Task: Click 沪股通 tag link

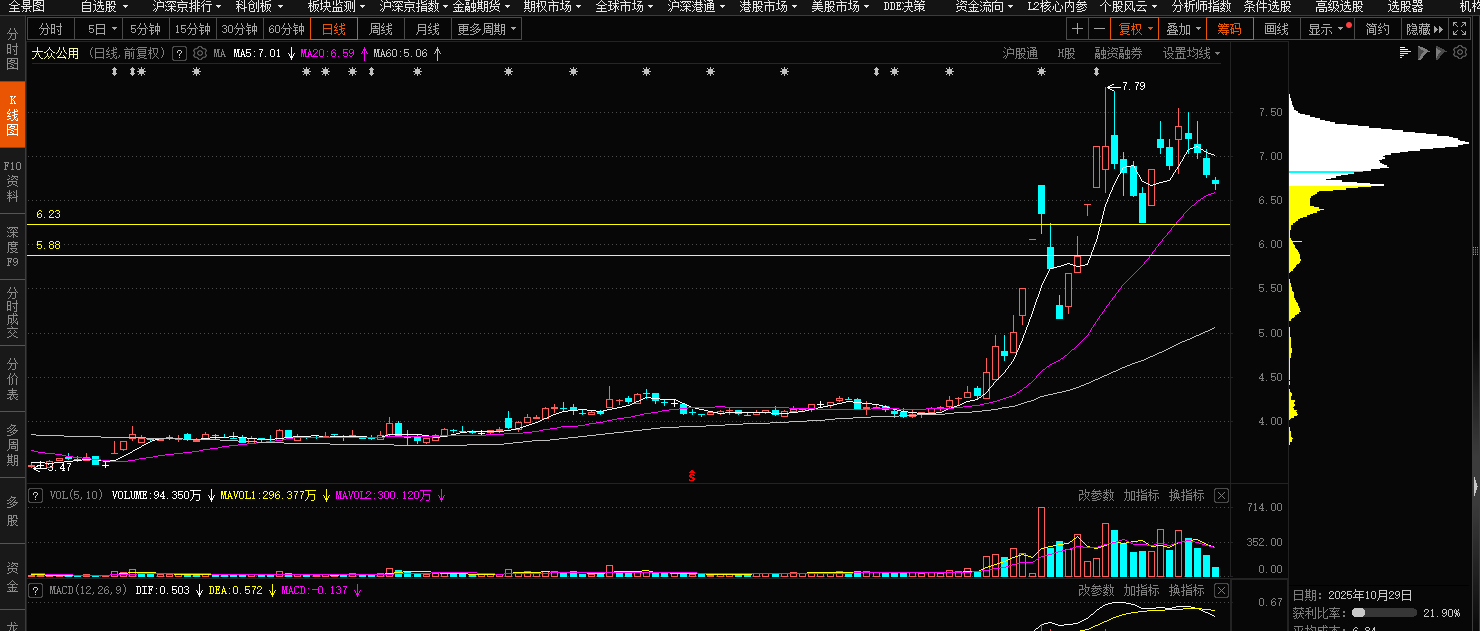Action: 1020,53
